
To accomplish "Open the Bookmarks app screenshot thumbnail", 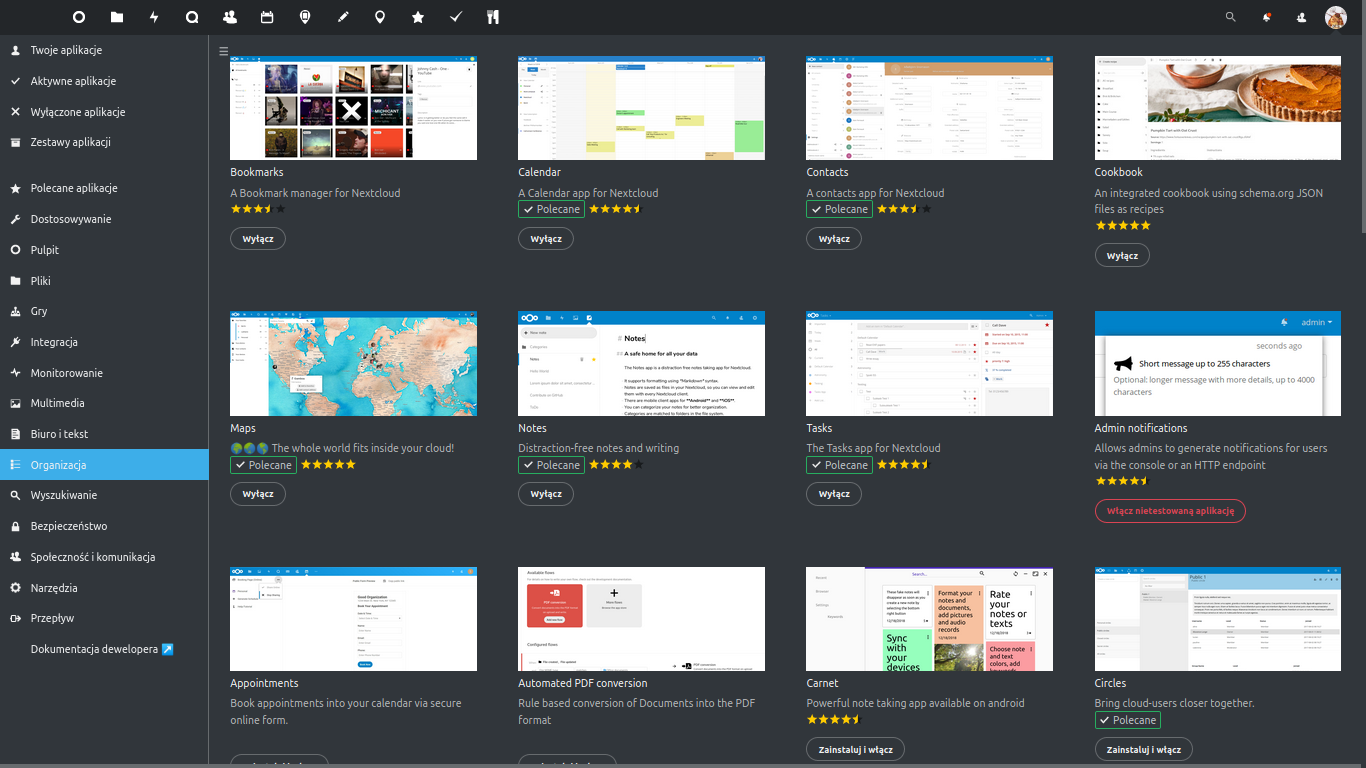I will point(353,108).
